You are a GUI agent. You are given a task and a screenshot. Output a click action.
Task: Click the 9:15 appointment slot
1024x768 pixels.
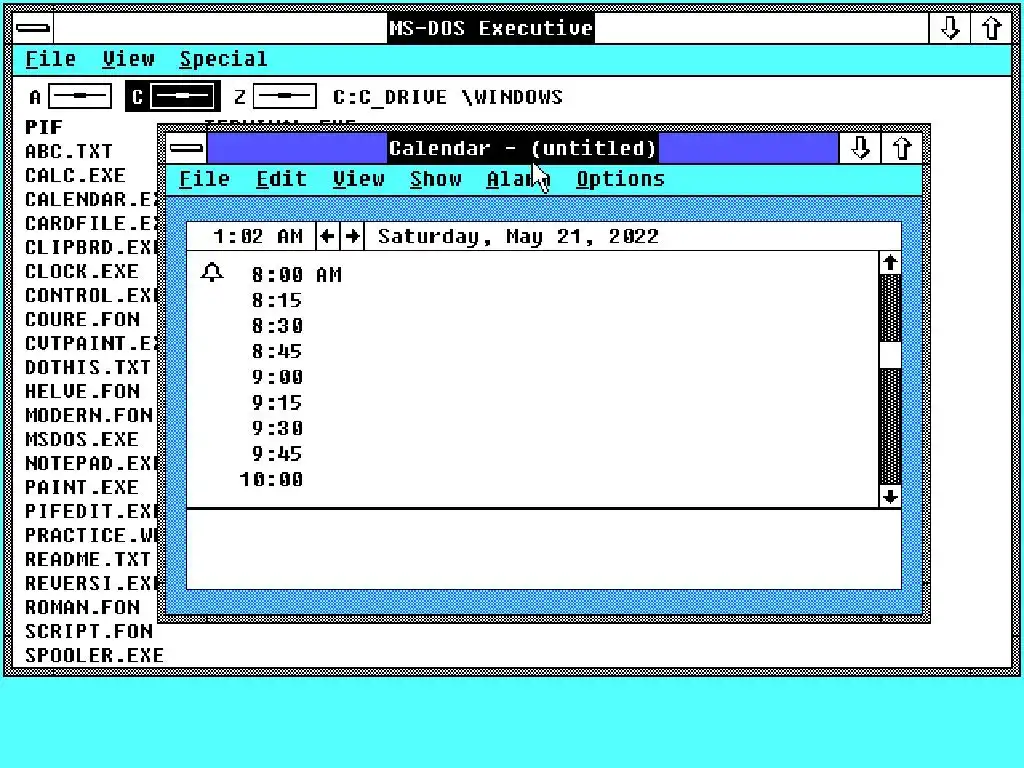click(x=532, y=402)
